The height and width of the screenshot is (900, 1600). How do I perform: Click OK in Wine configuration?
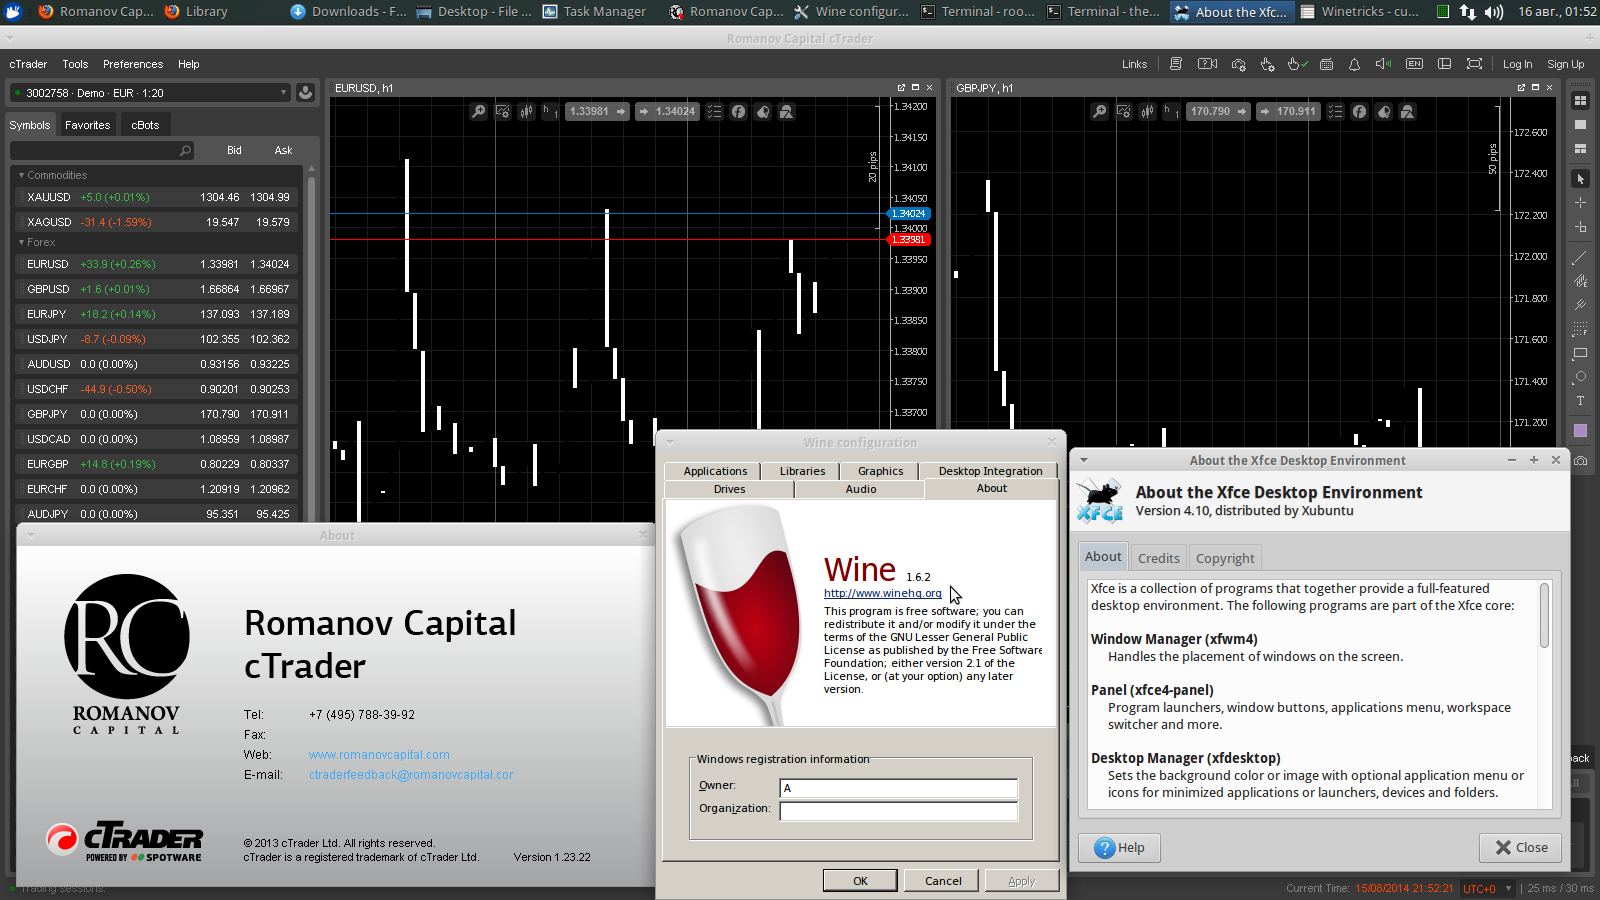pos(860,881)
